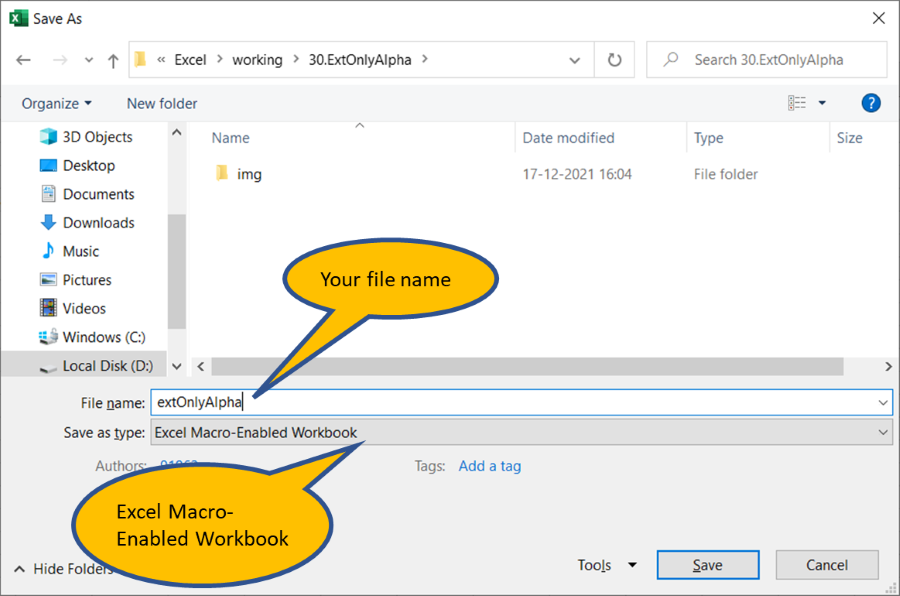Open the img folder
Image resolution: width=900 pixels, height=596 pixels.
(x=249, y=174)
